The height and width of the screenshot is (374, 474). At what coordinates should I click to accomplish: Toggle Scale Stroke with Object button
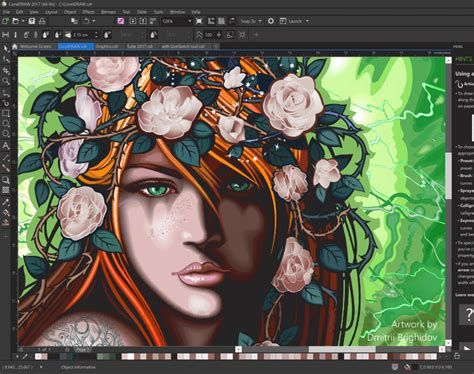click(x=230, y=35)
